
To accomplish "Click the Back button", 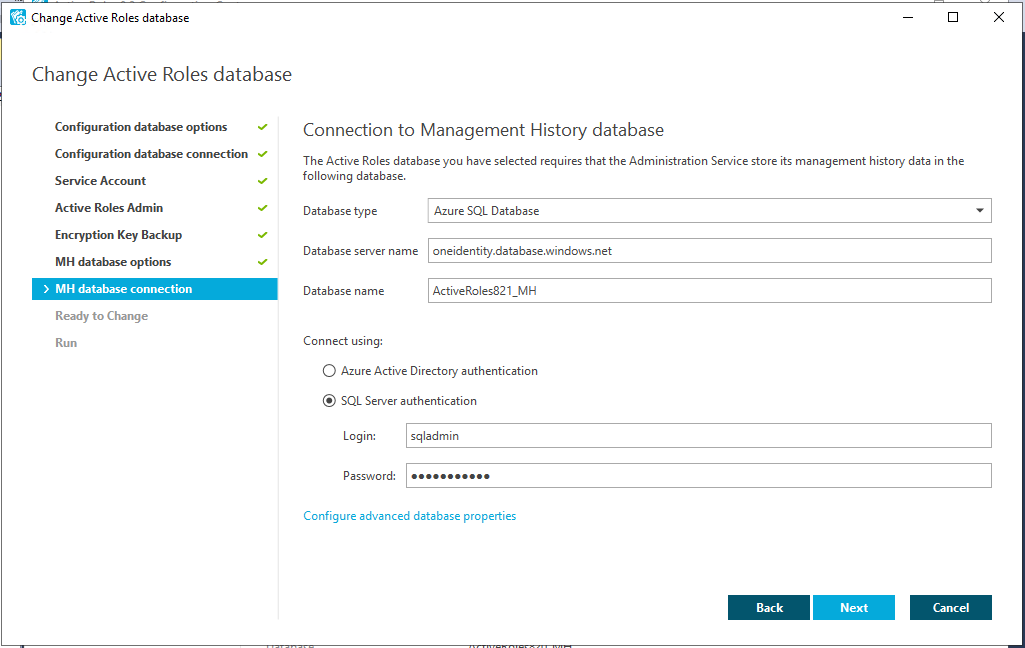I will pyautogui.click(x=769, y=608).
